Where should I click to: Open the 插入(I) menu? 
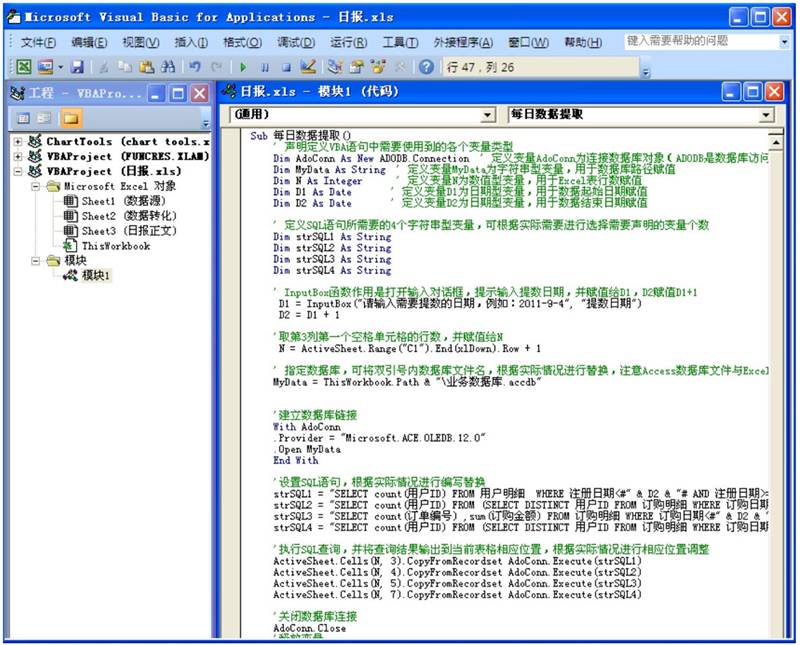tap(191, 42)
